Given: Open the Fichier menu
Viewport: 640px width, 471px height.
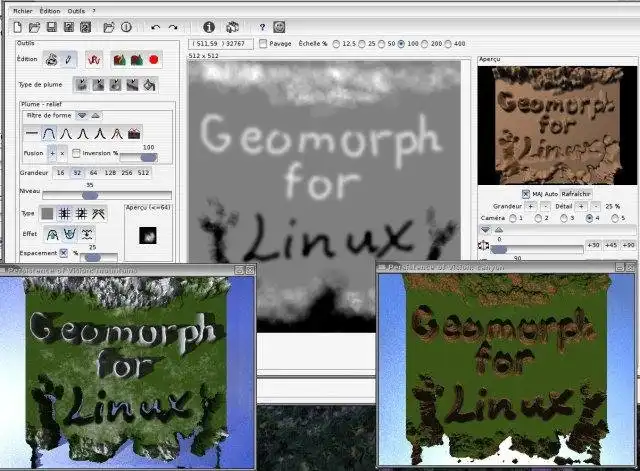Looking at the screenshot, I should (x=23, y=11).
